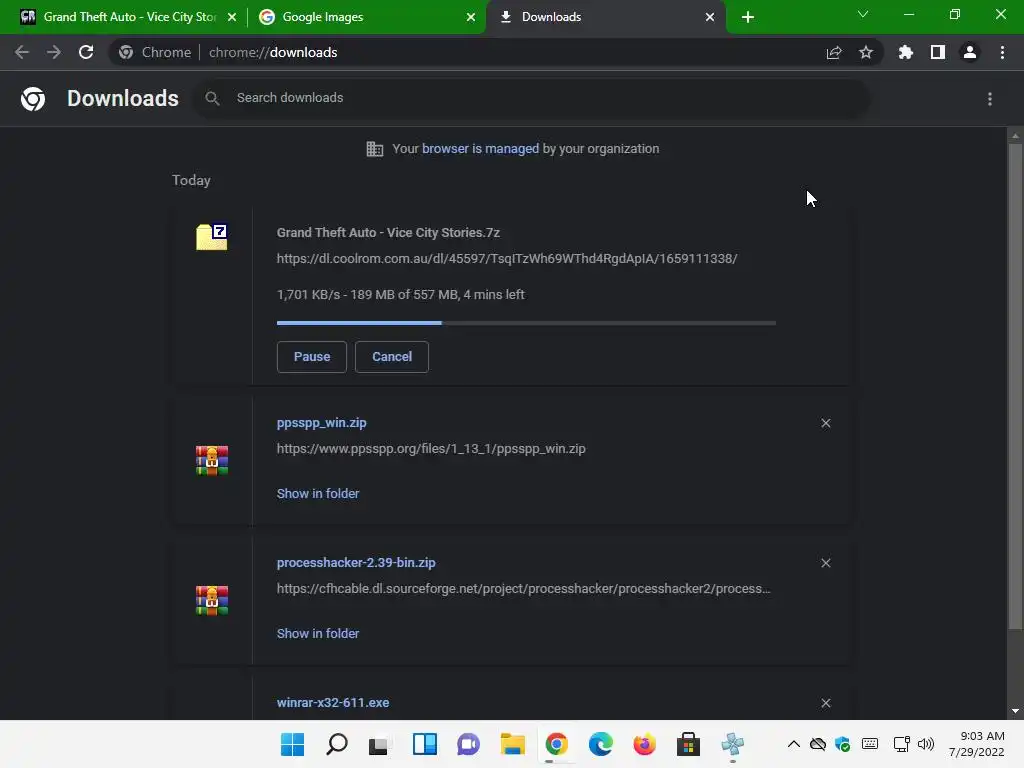1024x768 pixels.
Task: Close the Grand Theft Auto tab
Action: [232, 17]
